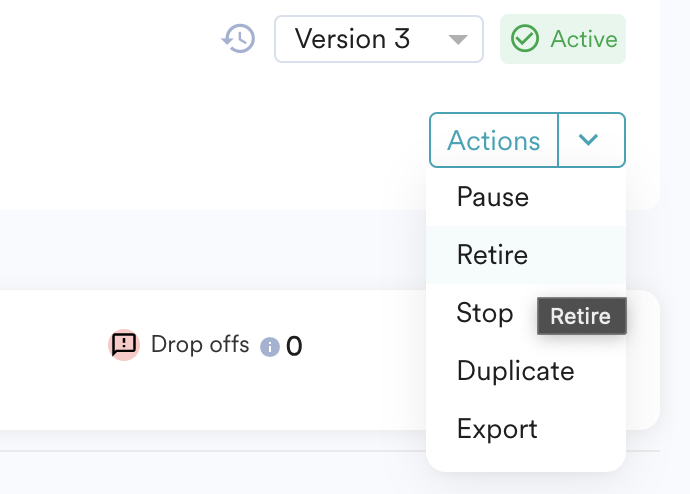690x494 pixels.
Task: Click the Active status text
Action: [x=584, y=40]
